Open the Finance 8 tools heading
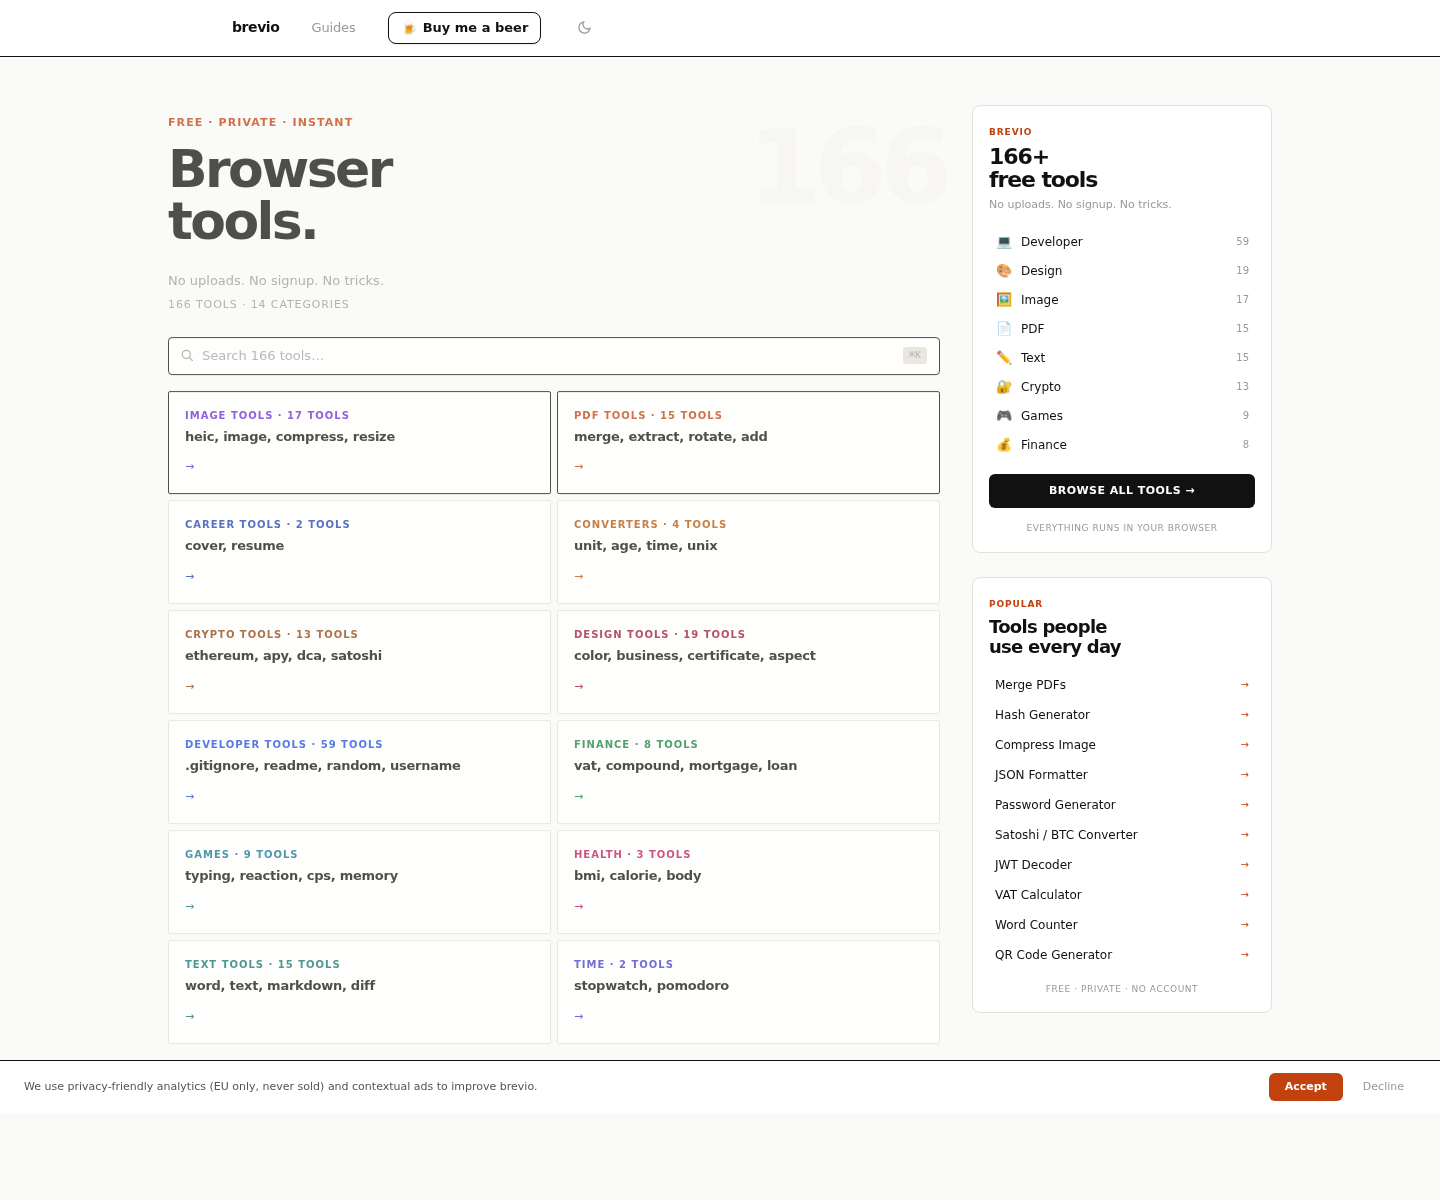This screenshot has height=1200, width=1440. [x=636, y=744]
